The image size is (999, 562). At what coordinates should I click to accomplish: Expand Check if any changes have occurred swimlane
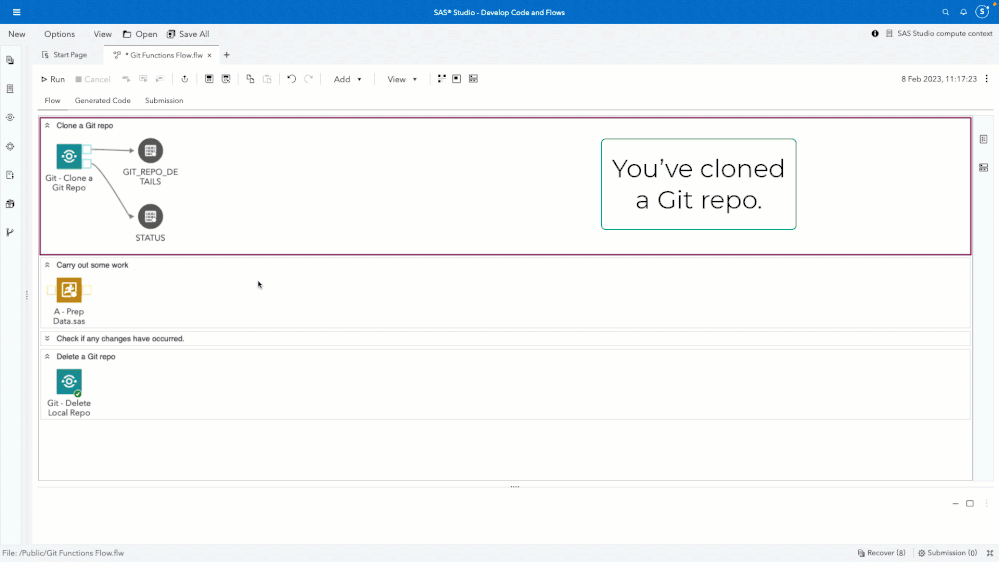coord(47,338)
